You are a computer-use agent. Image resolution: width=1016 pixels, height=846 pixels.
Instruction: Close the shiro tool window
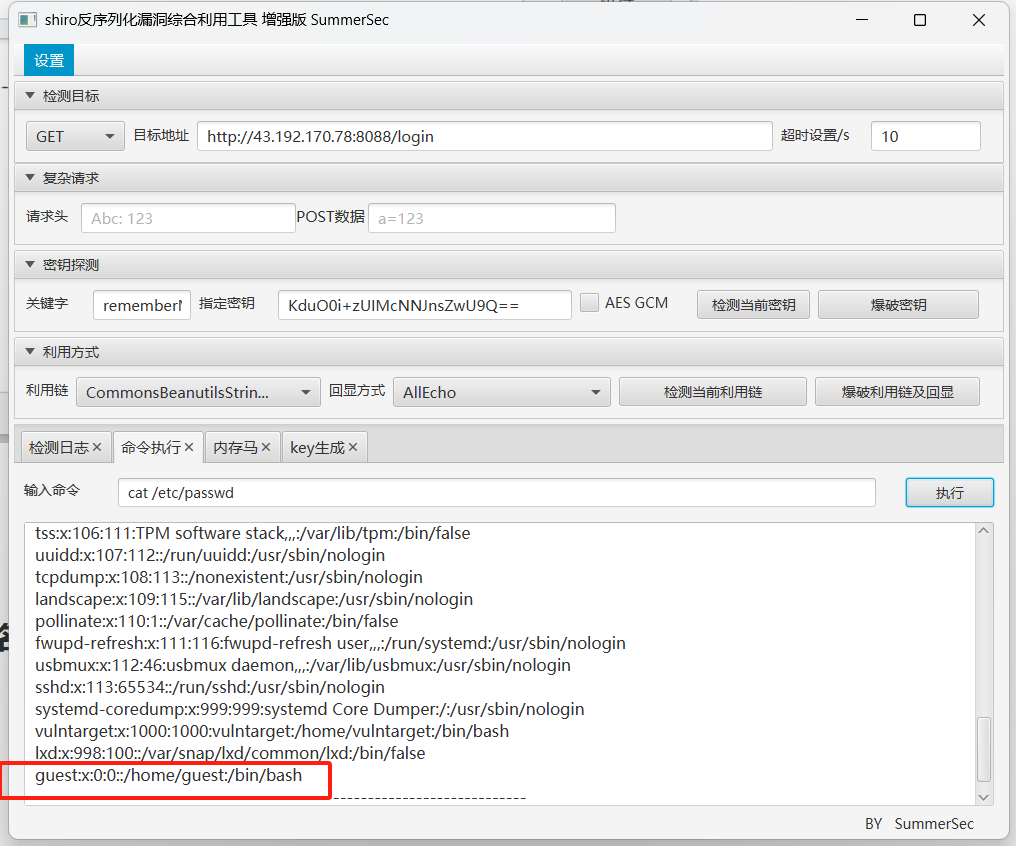pyautogui.click(x=978, y=20)
